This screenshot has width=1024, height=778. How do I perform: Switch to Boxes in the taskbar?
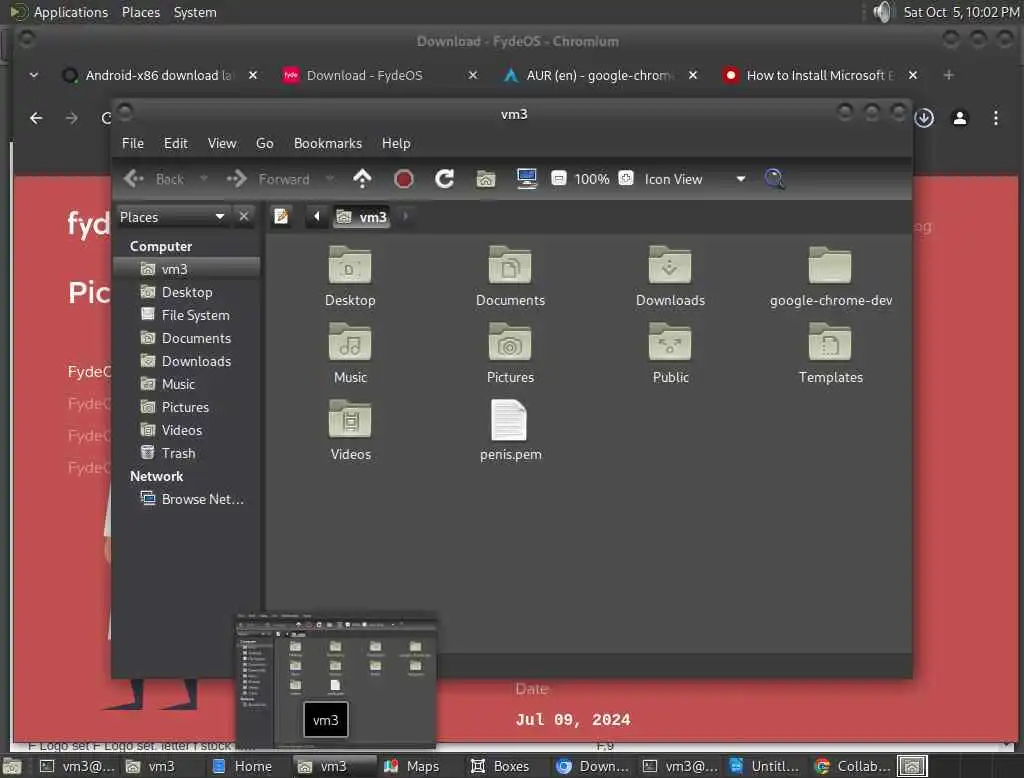point(500,766)
